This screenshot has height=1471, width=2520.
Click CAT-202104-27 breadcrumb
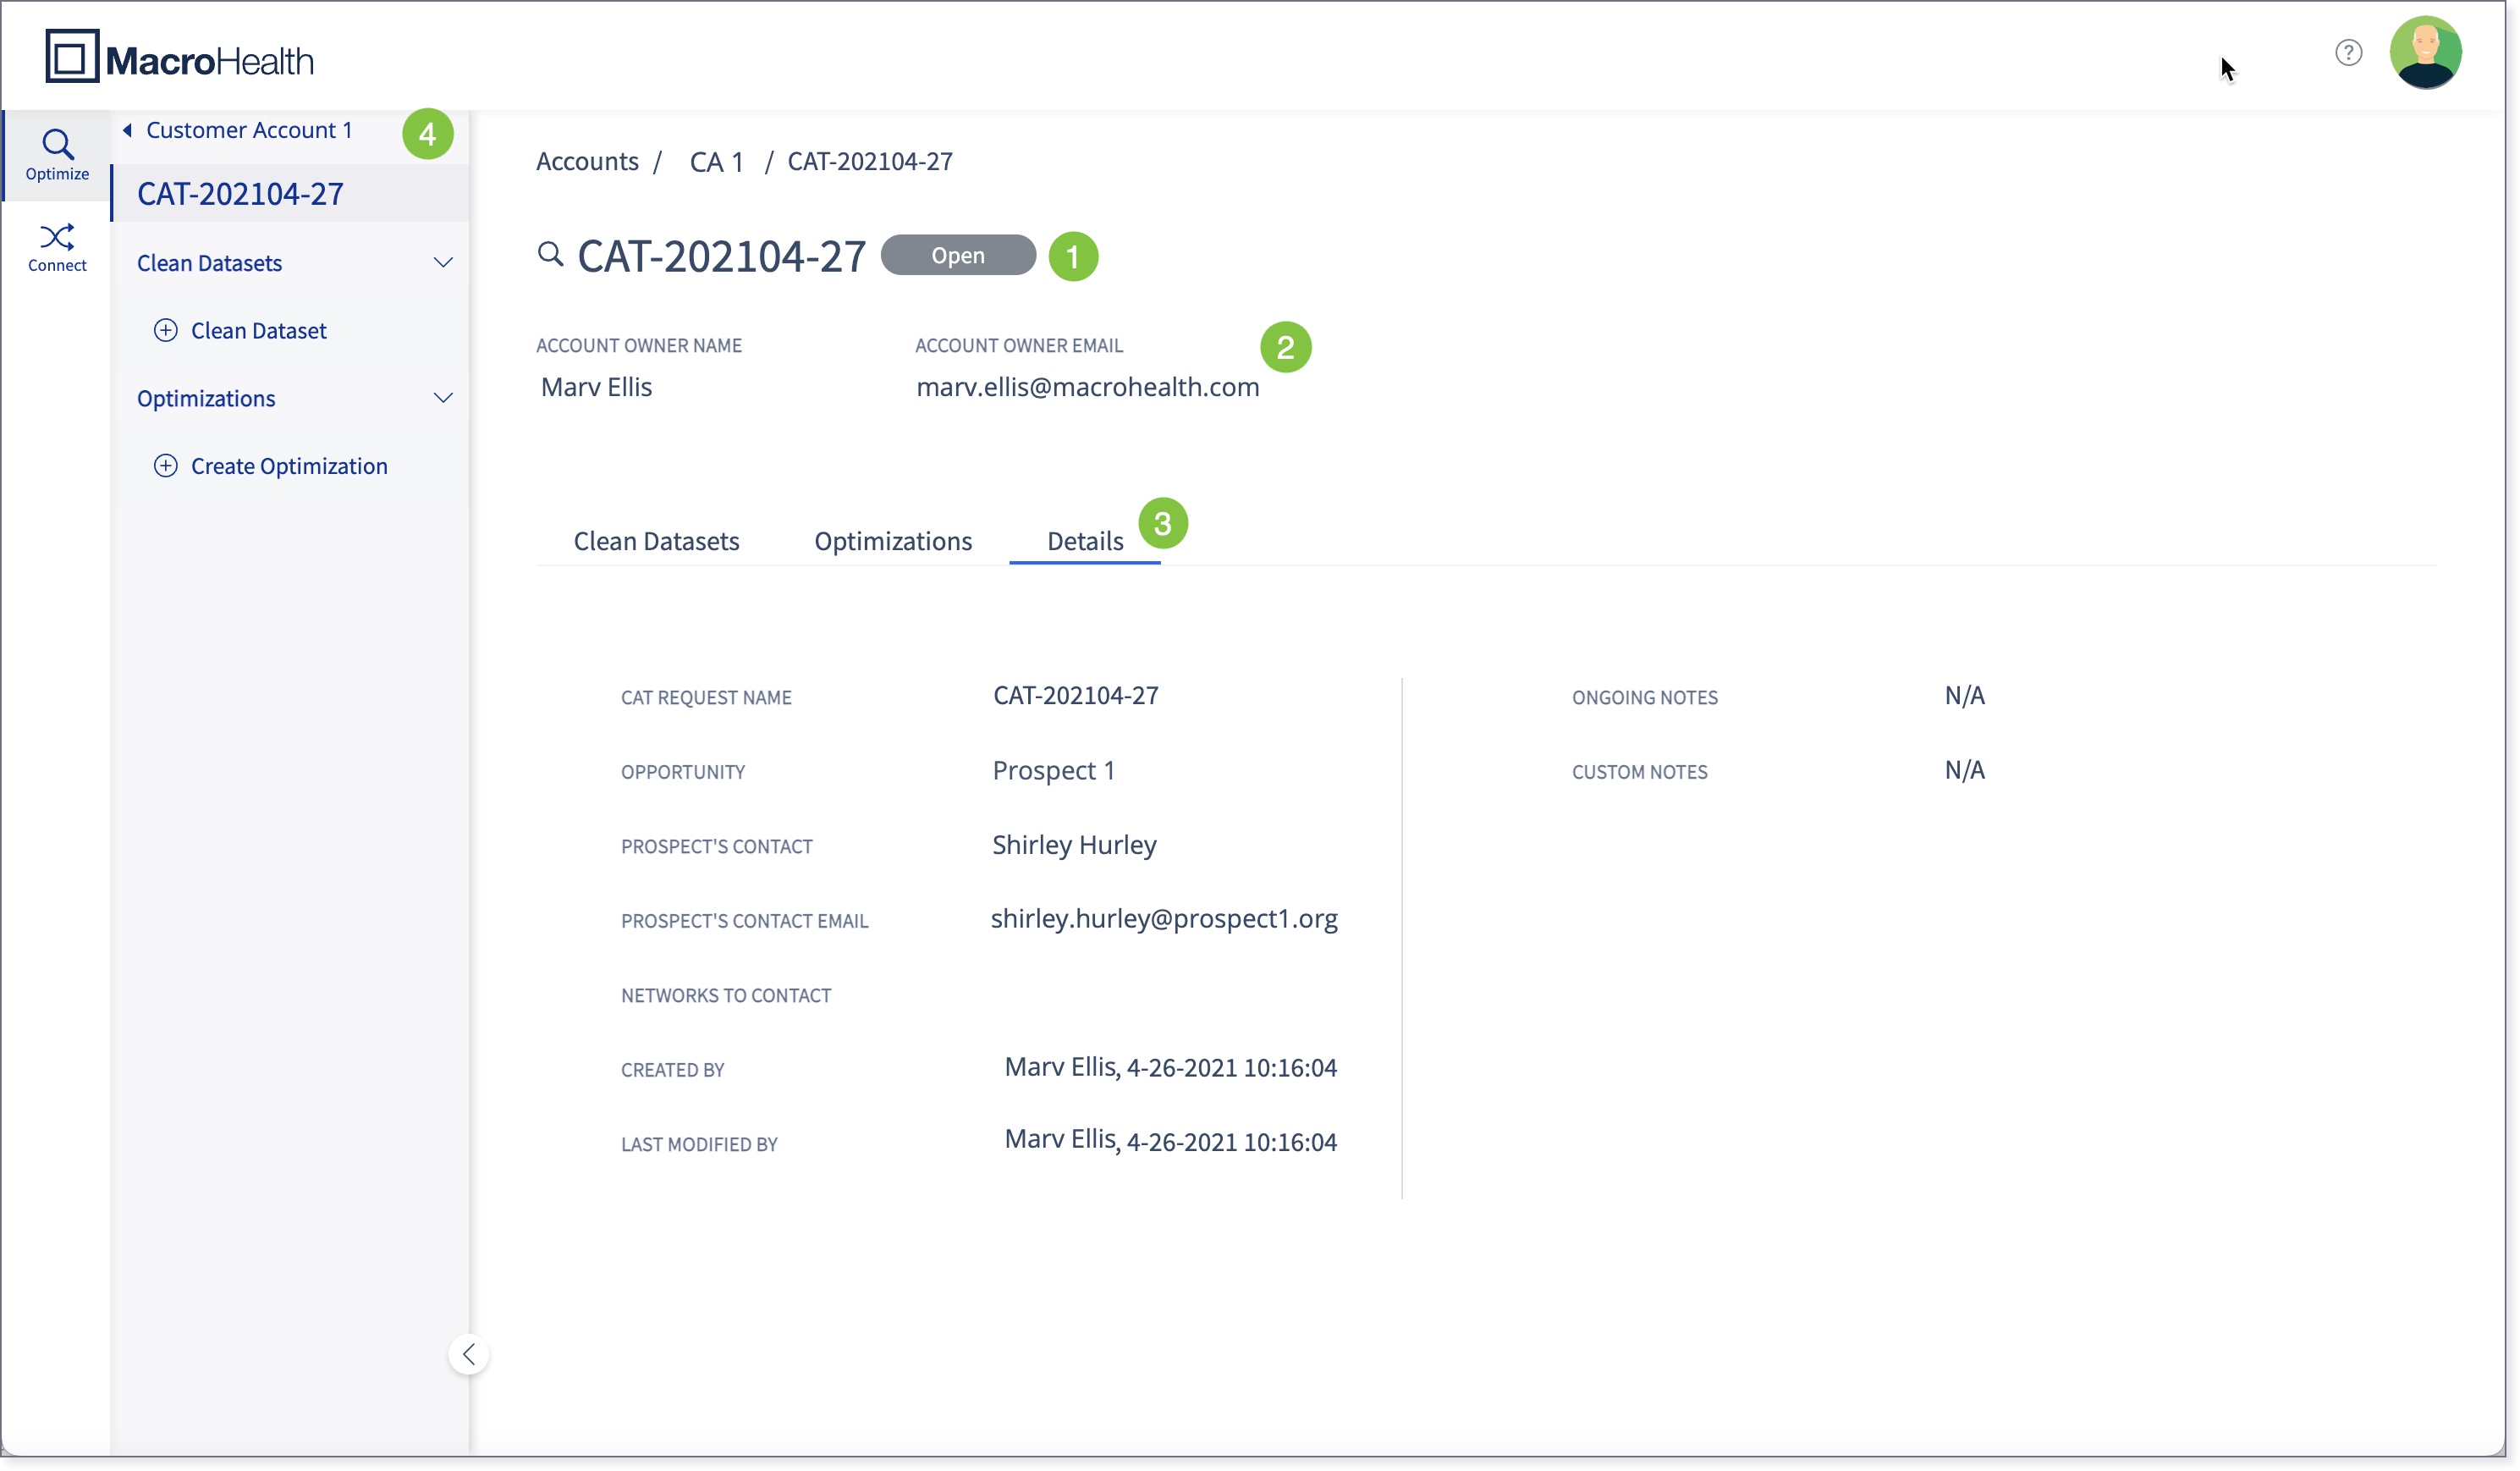point(870,161)
